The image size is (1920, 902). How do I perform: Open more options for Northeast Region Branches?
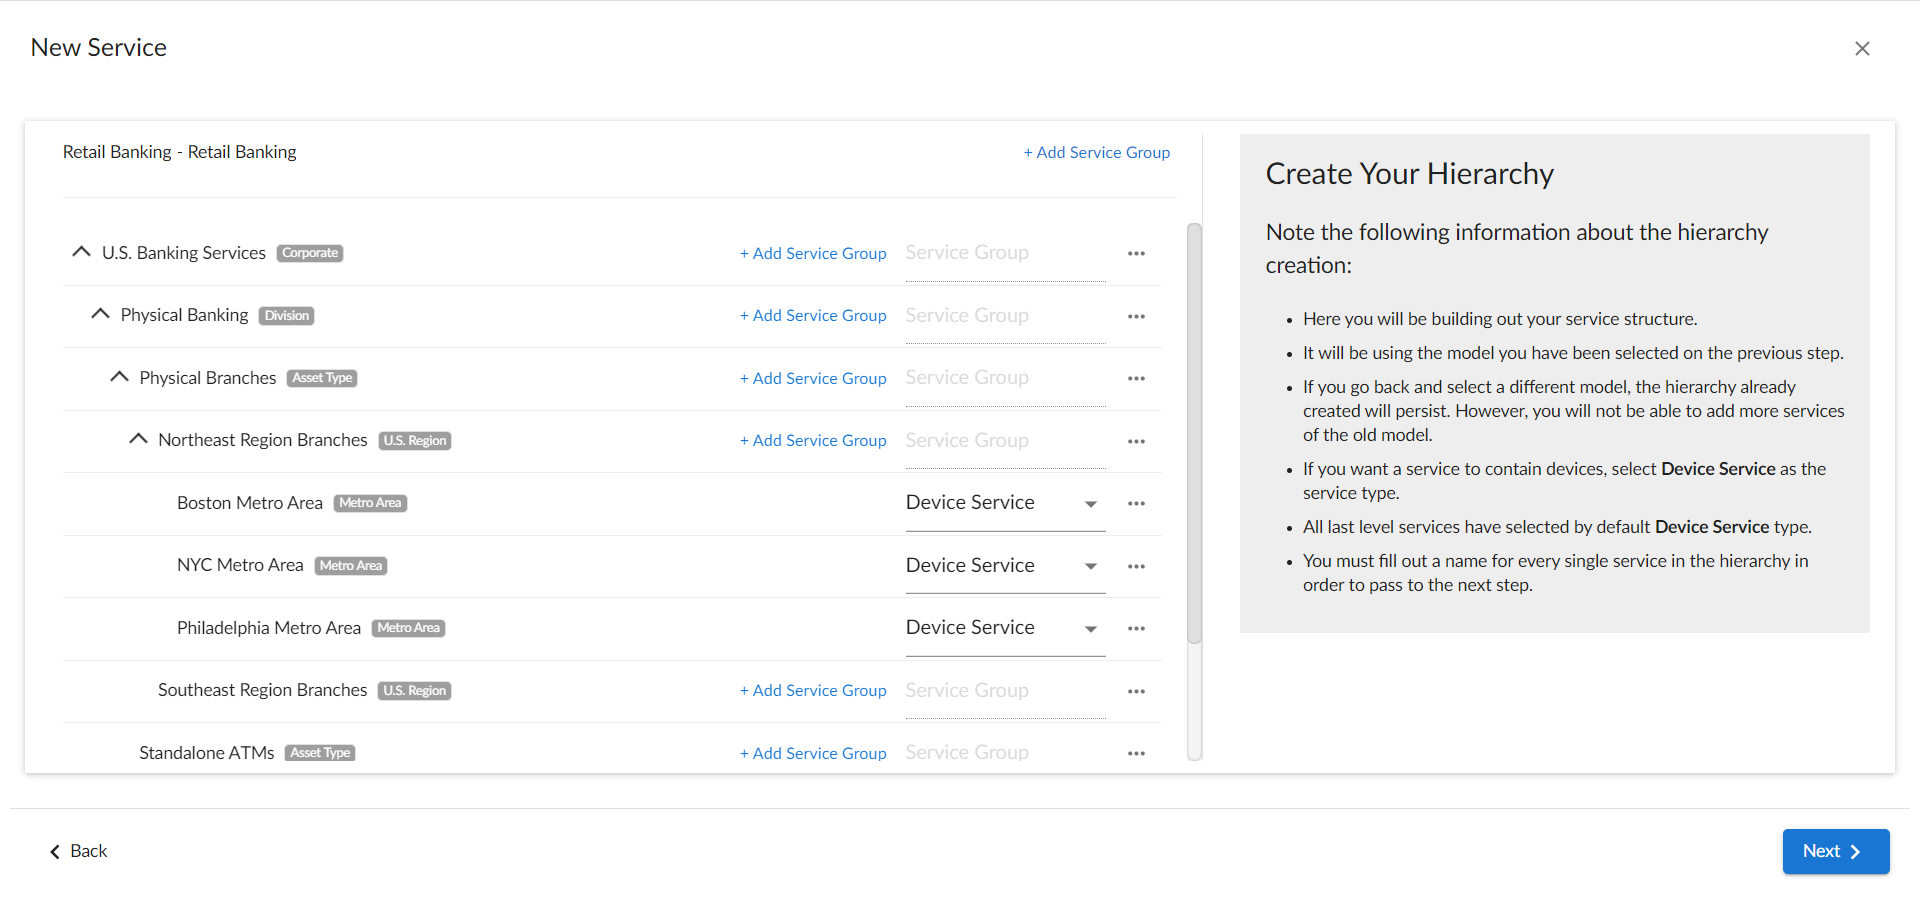pos(1136,441)
